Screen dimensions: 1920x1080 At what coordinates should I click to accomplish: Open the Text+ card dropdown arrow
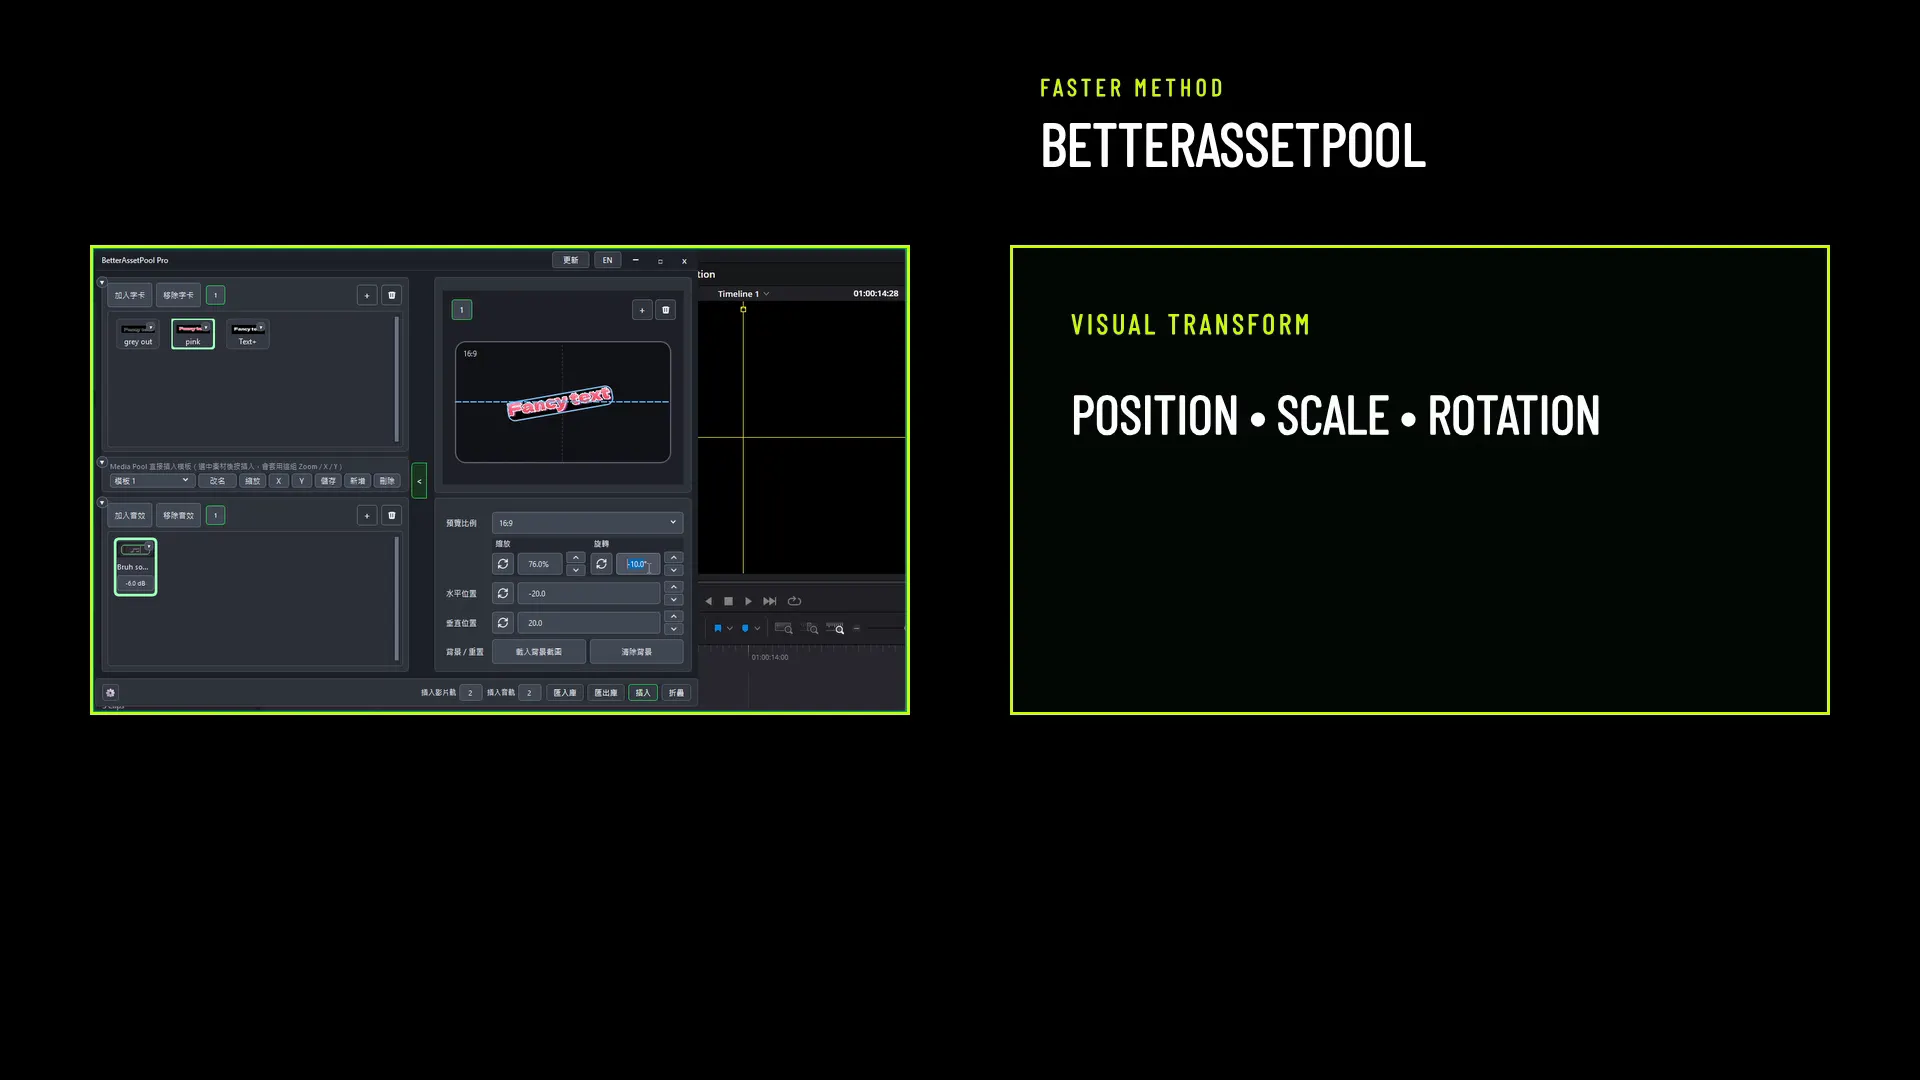click(x=261, y=326)
